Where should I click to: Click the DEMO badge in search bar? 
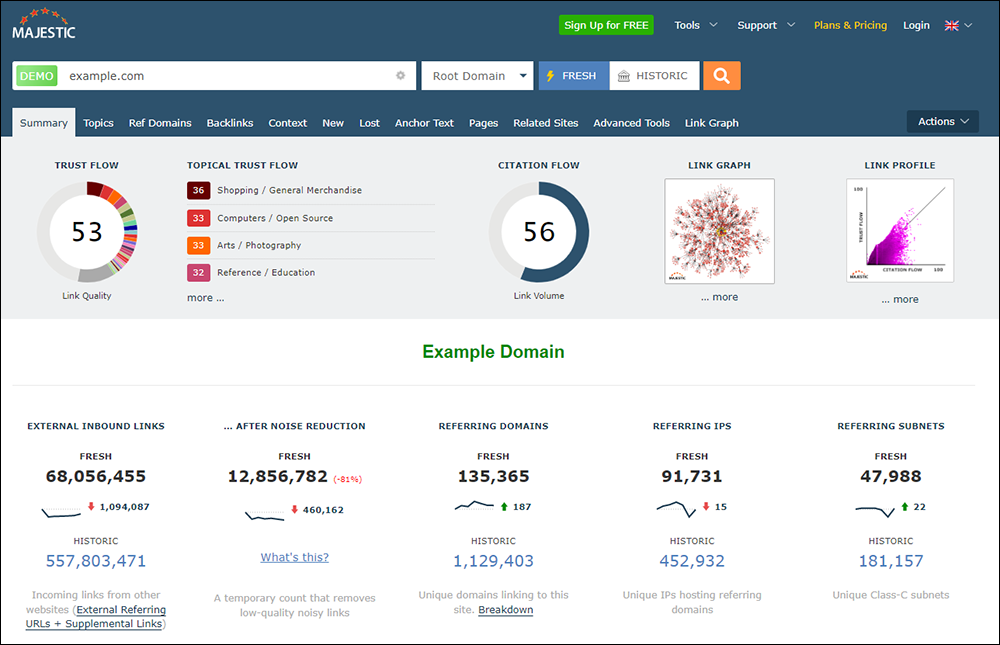coord(36,76)
